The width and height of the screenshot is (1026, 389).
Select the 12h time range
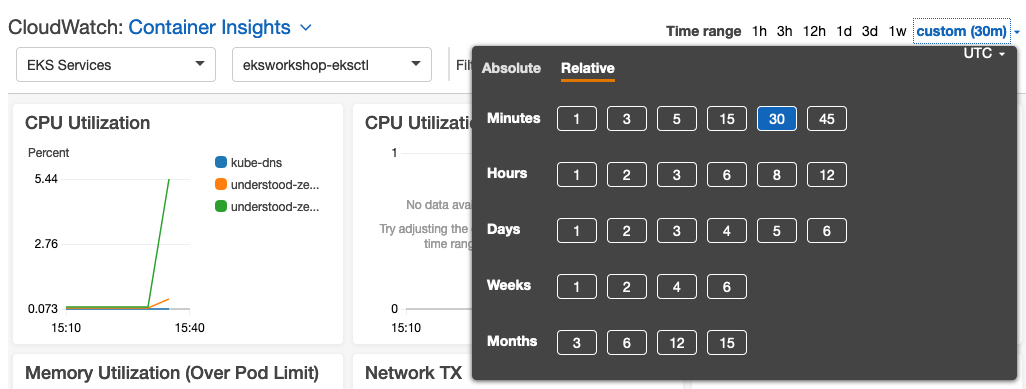tap(814, 31)
